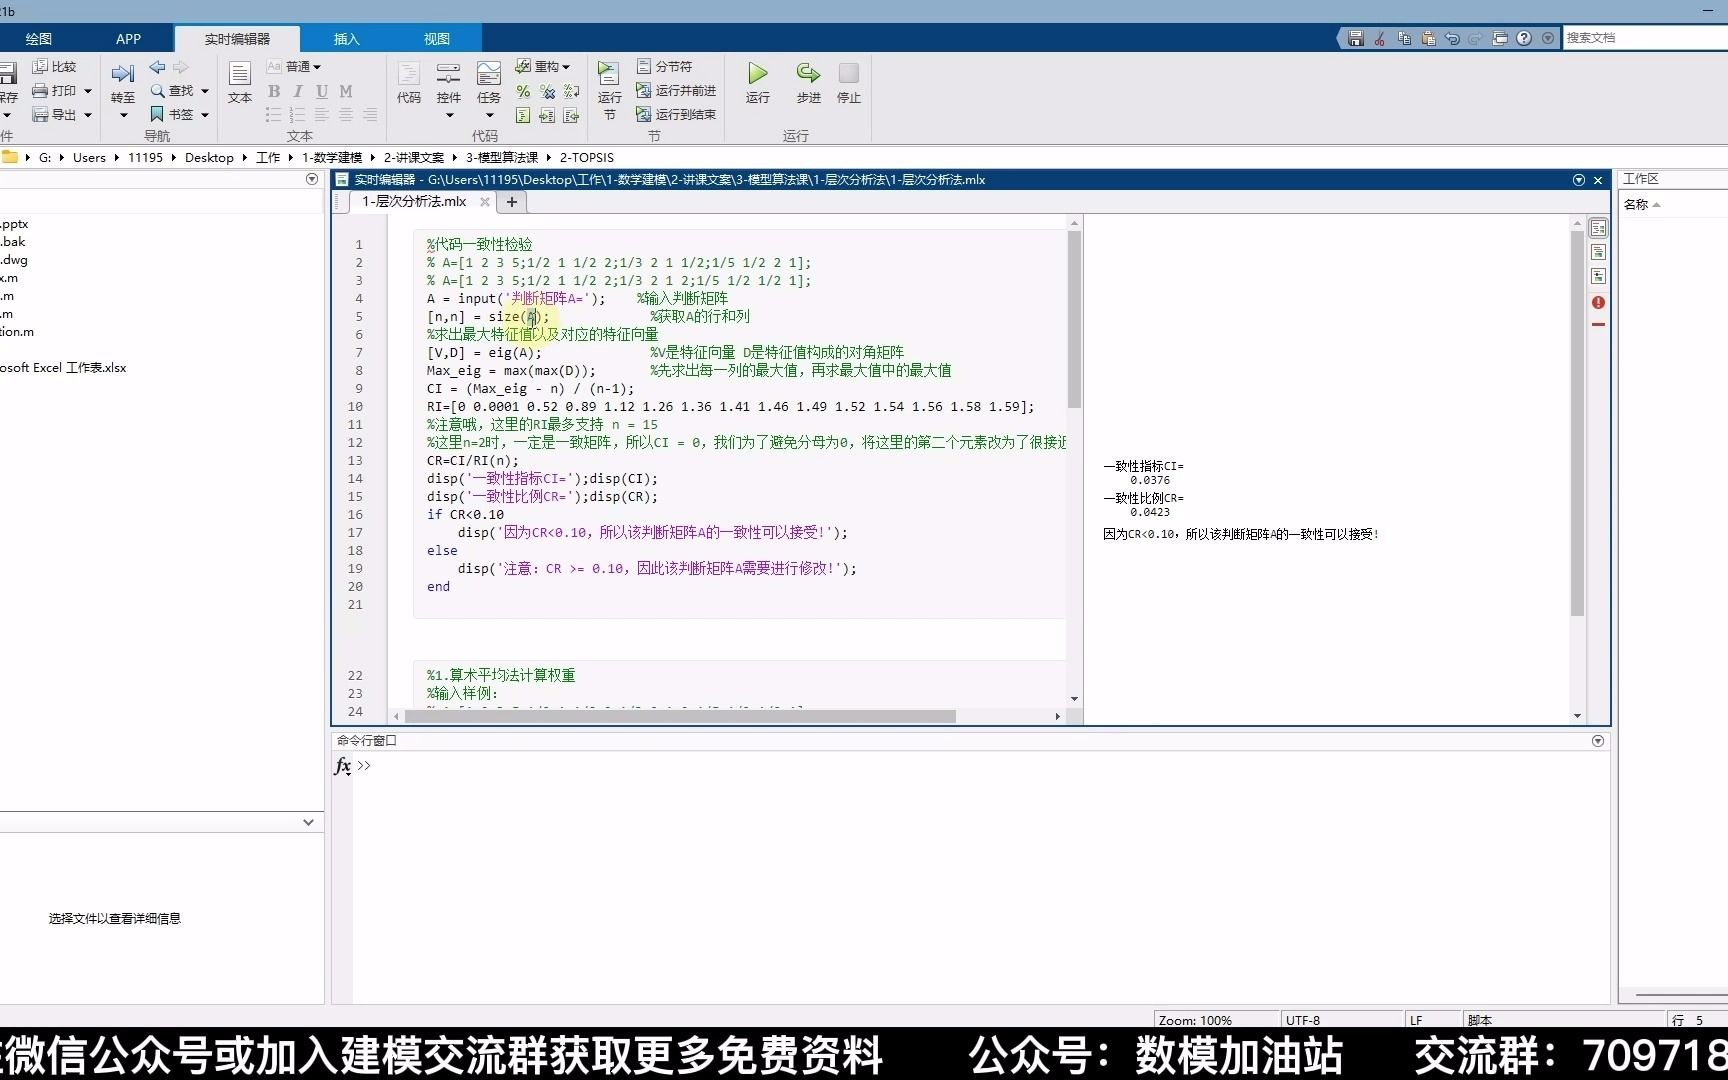The image size is (1728, 1080).
Task: Click the quick-access save icon
Action: click(1356, 38)
